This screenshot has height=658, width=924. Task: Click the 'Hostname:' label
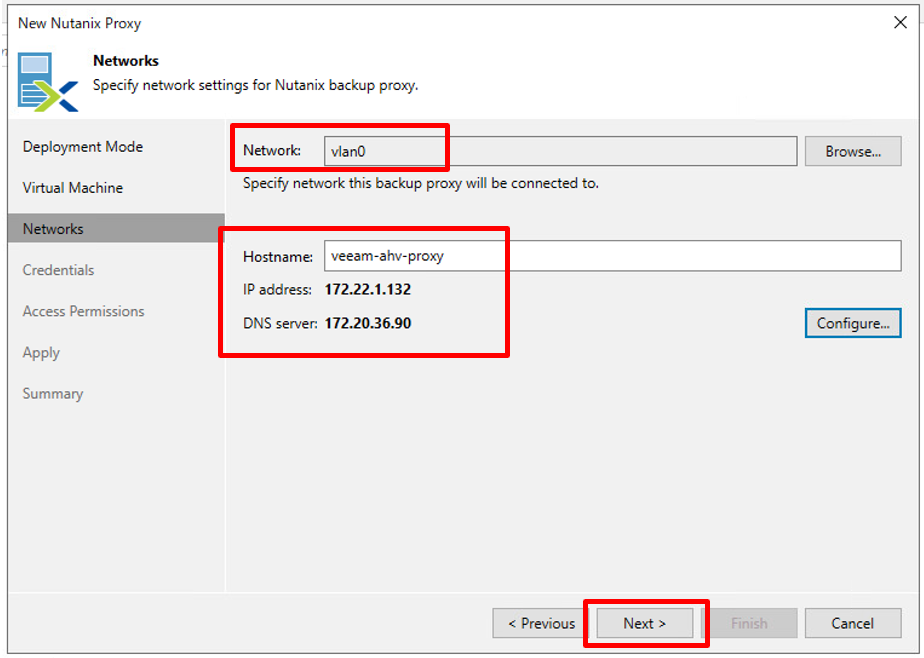(278, 257)
